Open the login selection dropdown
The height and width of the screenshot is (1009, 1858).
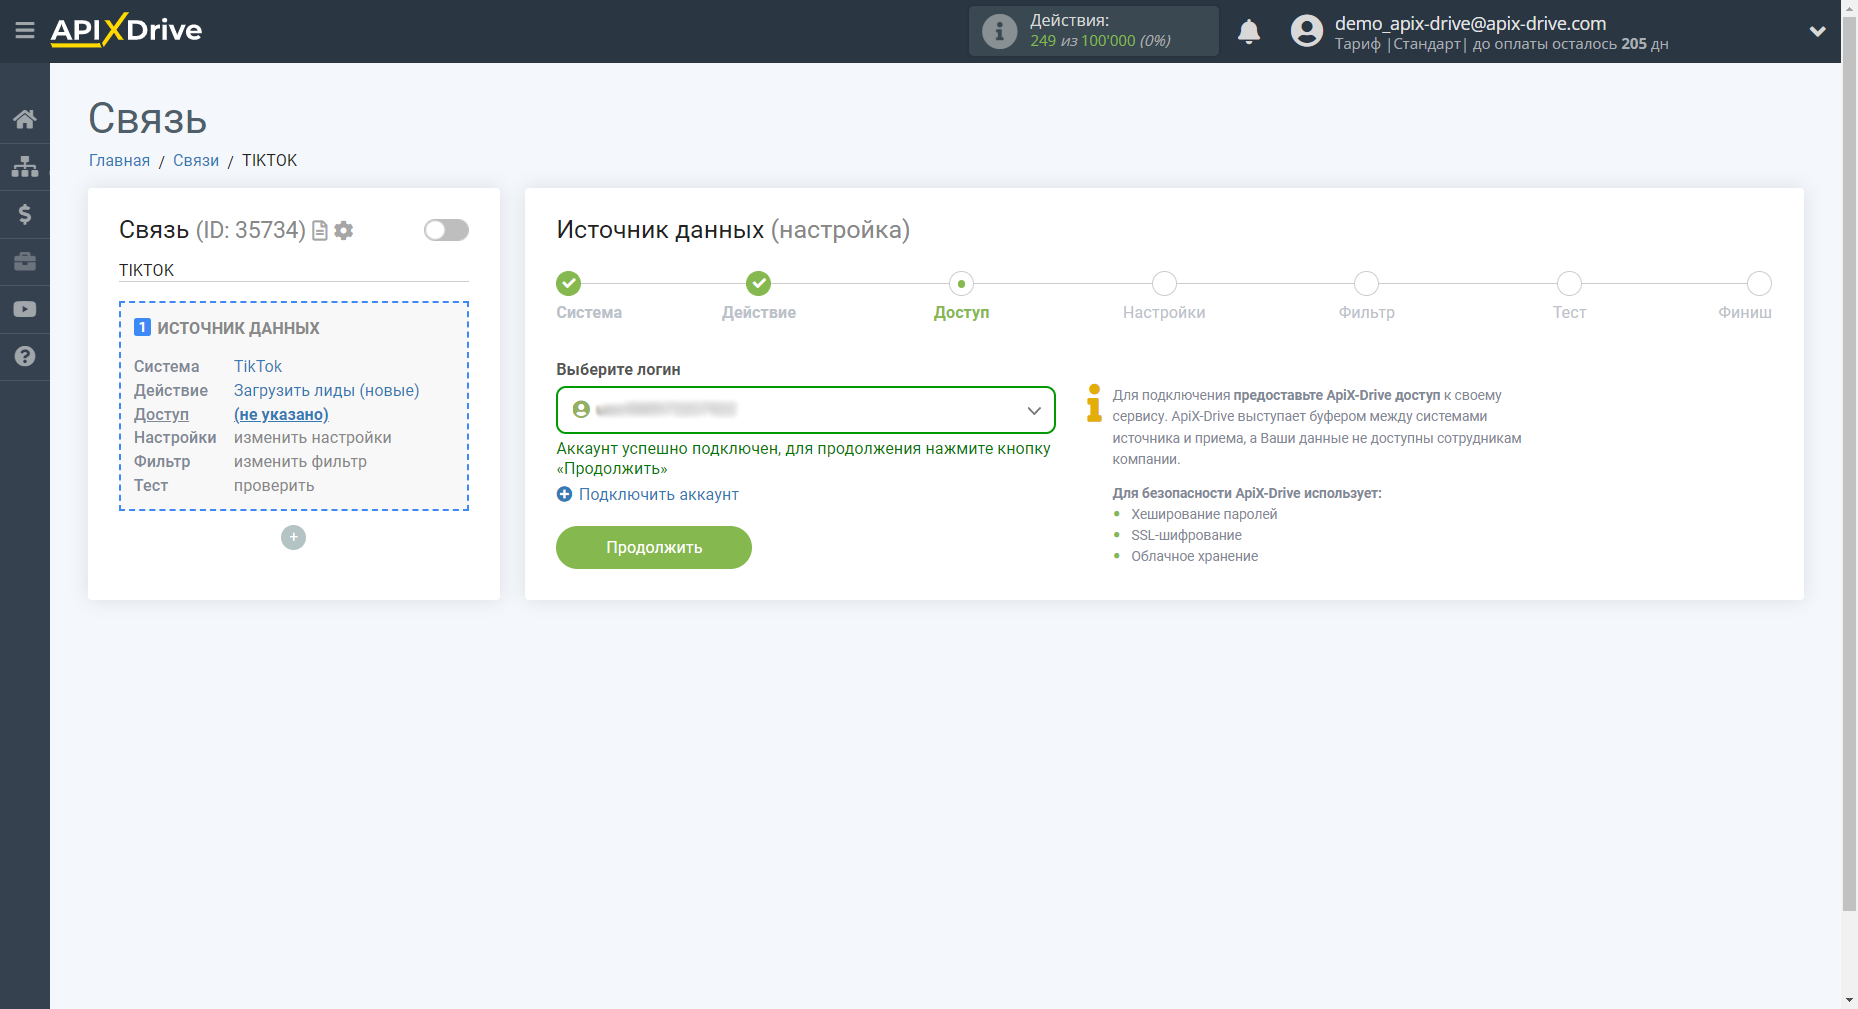point(805,410)
